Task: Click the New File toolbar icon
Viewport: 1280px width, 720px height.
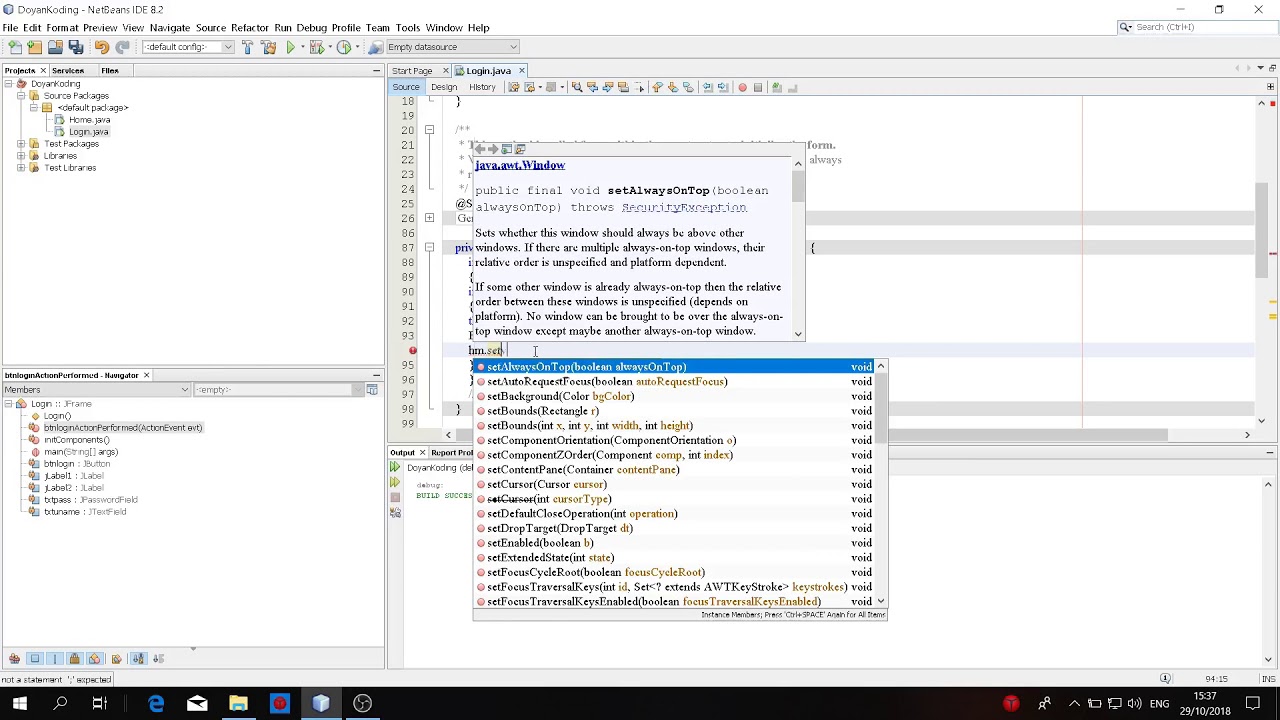Action: 14,47
